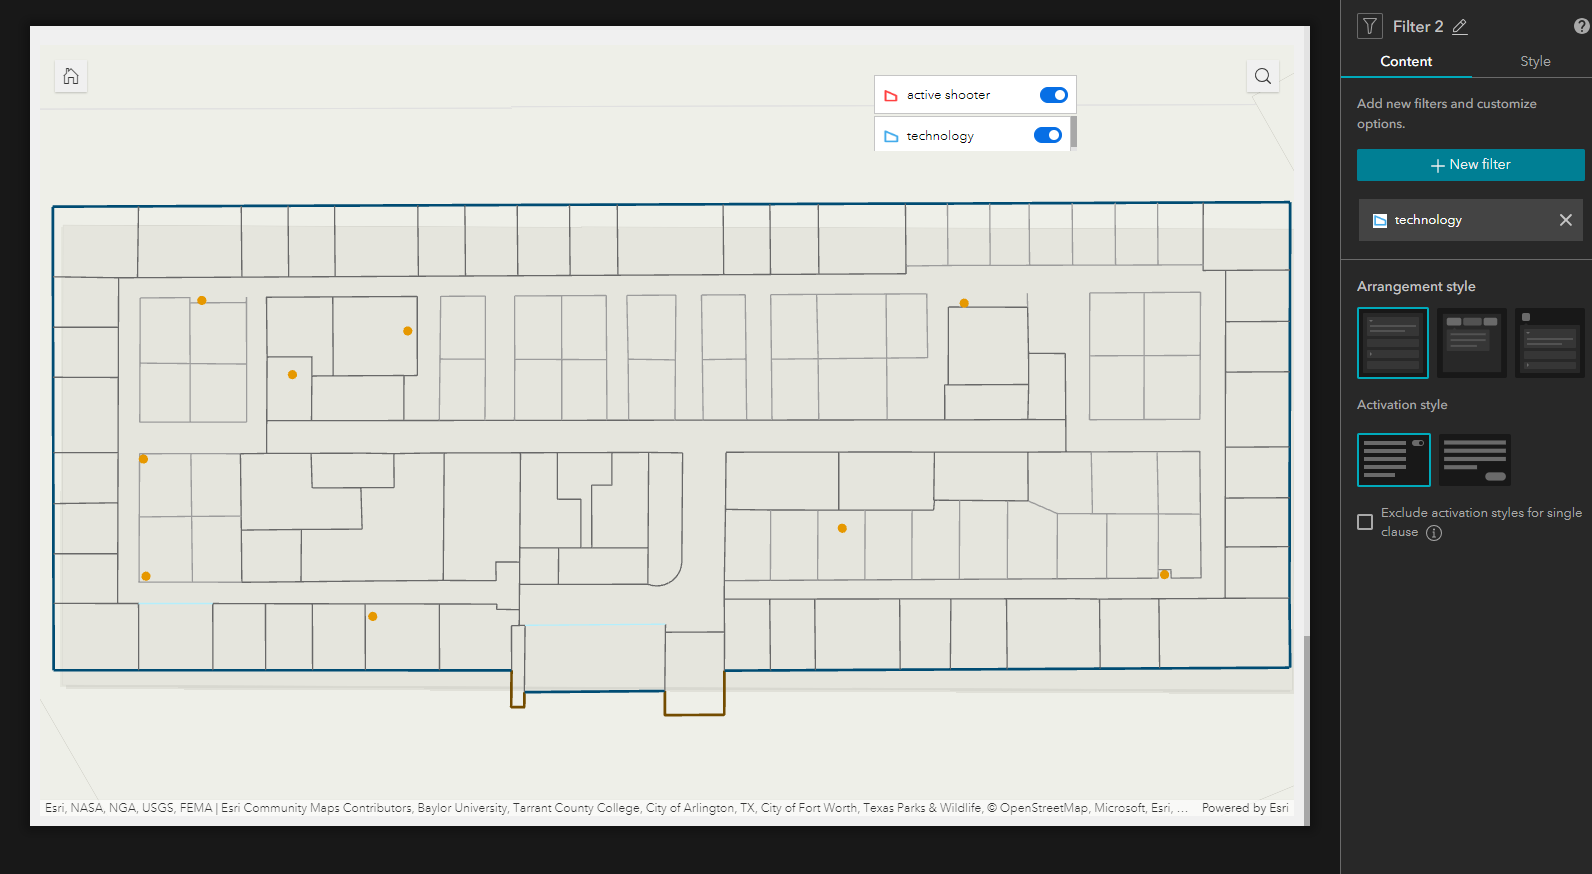
Task: Choose the third icon arrangement style
Action: tap(1549, 343)
